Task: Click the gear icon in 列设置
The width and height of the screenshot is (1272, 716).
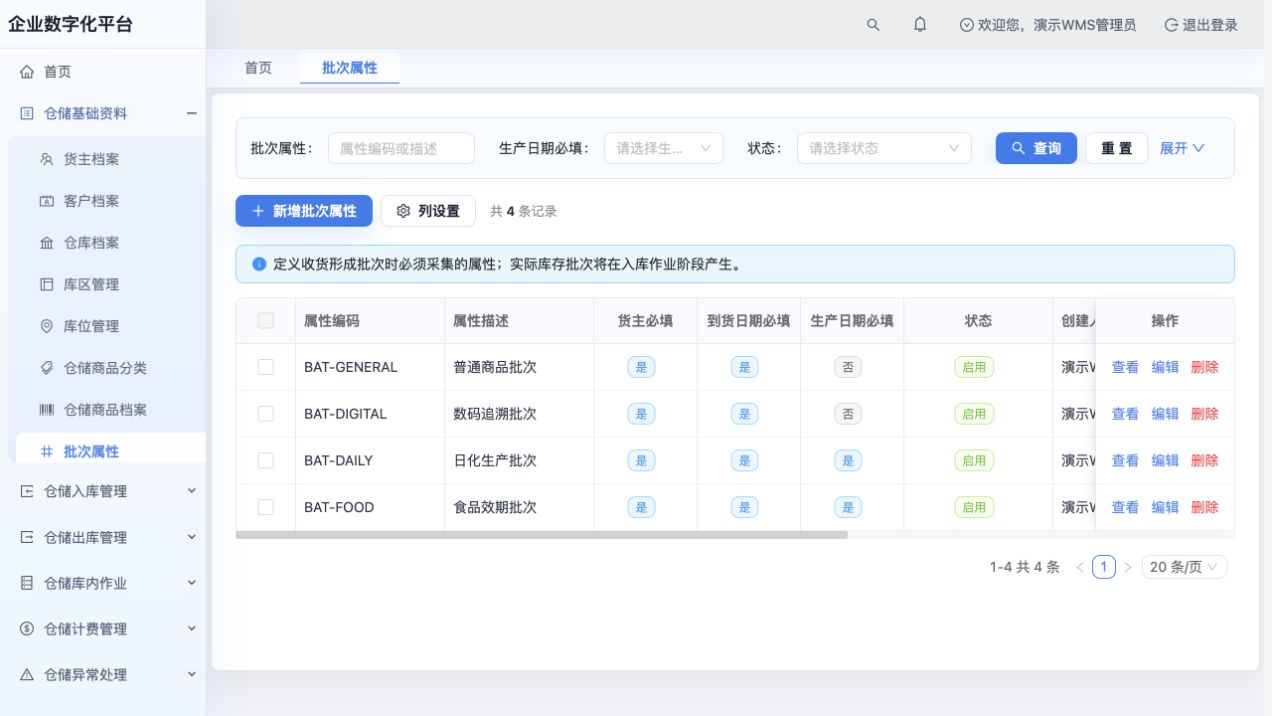Action: (x=404, y=211)
